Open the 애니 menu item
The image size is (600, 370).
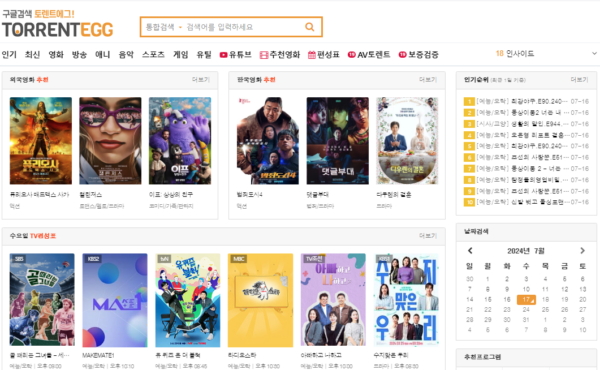pyautogui.click(x=103, y=55)
